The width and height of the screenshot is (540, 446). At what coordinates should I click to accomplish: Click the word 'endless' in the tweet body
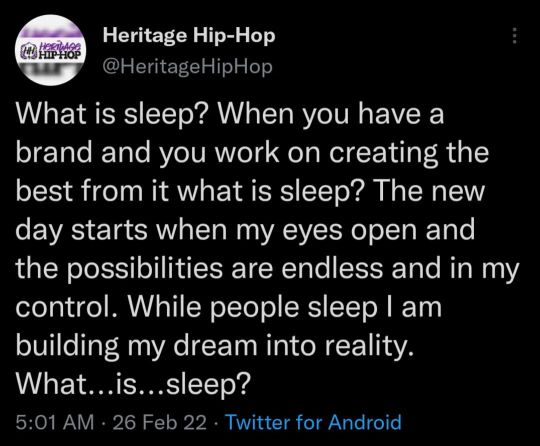tap(332, 268)
